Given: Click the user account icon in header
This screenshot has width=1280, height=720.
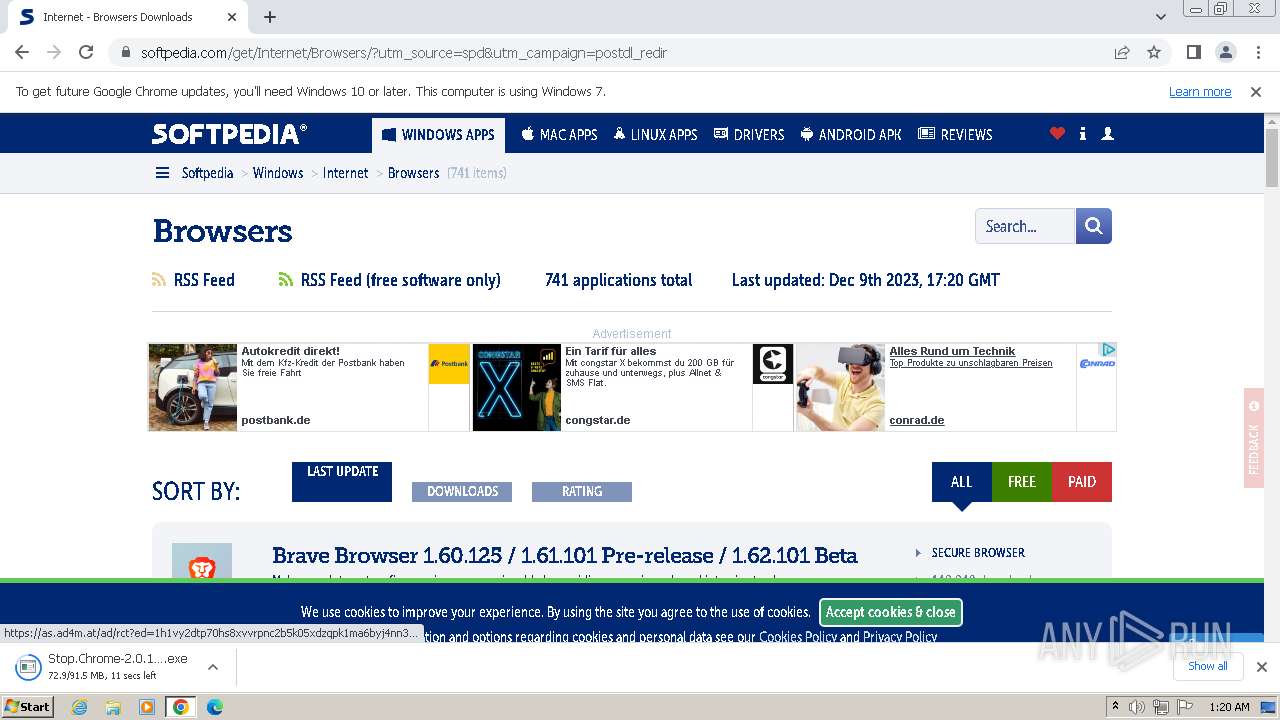Looking at the screenshot, I should (1107, 133).
